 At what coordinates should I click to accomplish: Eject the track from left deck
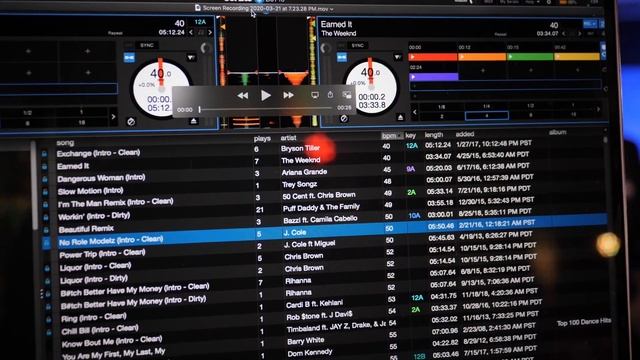[x=193, y=121]
